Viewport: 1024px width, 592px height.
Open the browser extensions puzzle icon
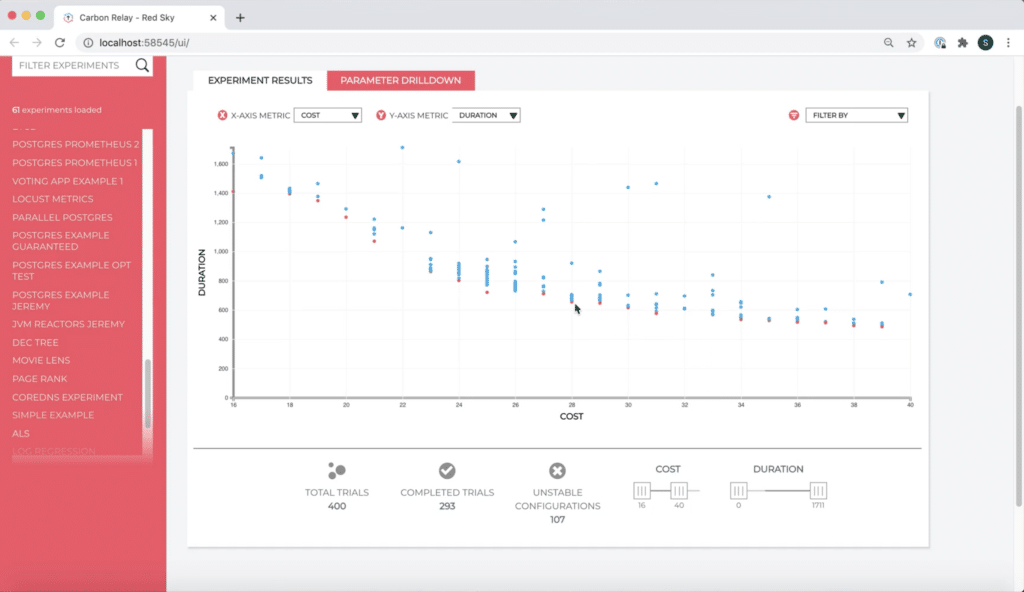963,42
